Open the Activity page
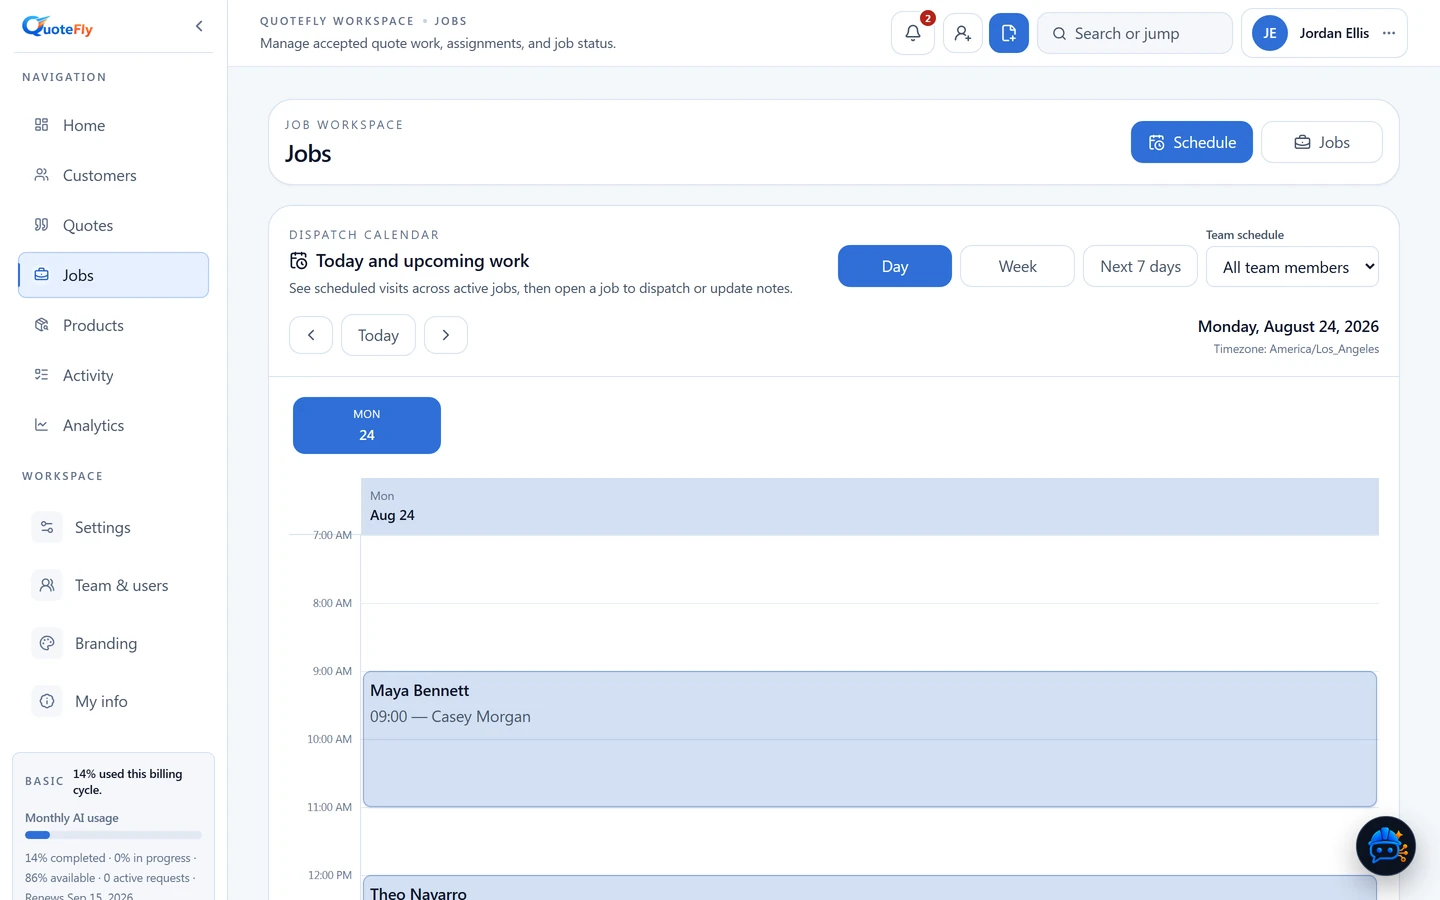Viewport: 1440px width, 900px height. pos(113,375)
